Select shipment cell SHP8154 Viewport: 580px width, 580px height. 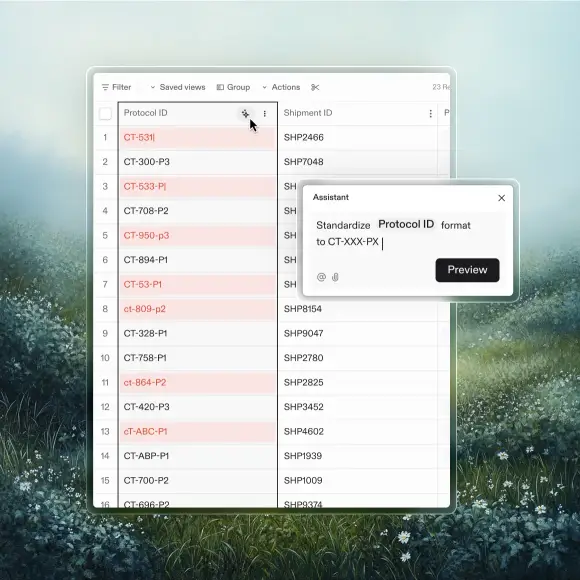pyautogui.click(x=357, y=309)
